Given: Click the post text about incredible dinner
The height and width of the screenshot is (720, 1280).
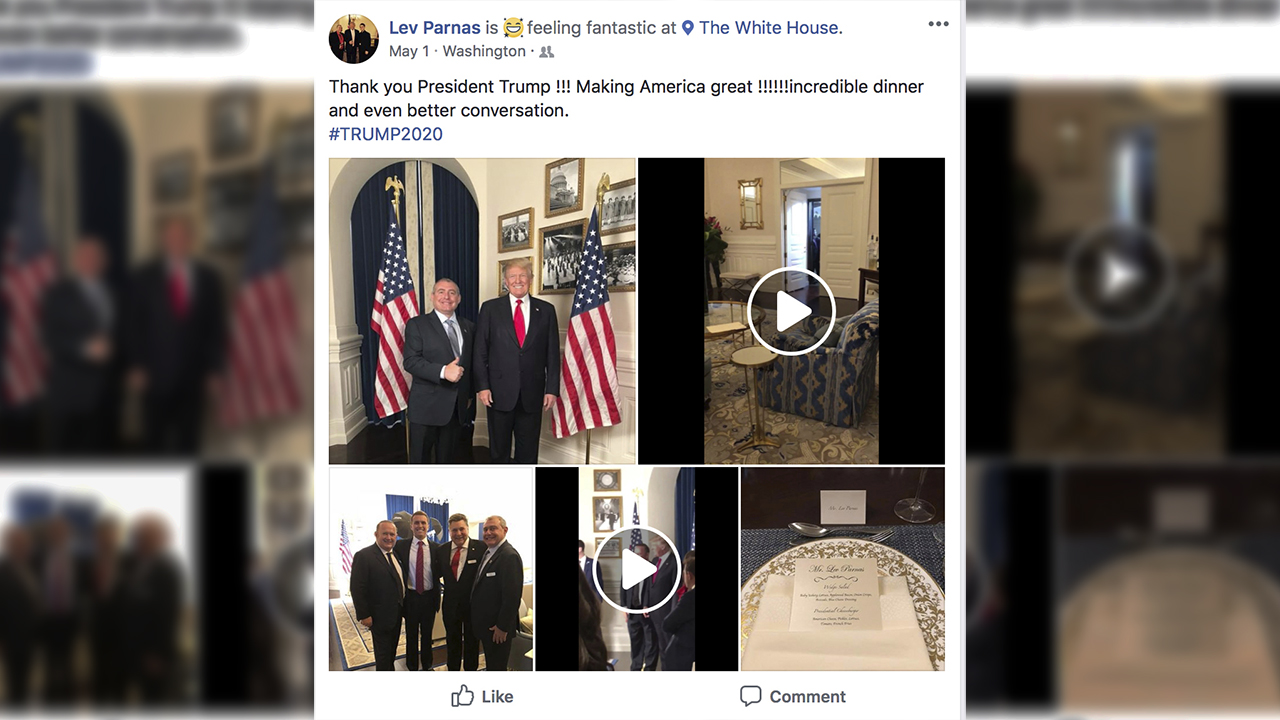Looking at the screenshot, I should [626, 98].
